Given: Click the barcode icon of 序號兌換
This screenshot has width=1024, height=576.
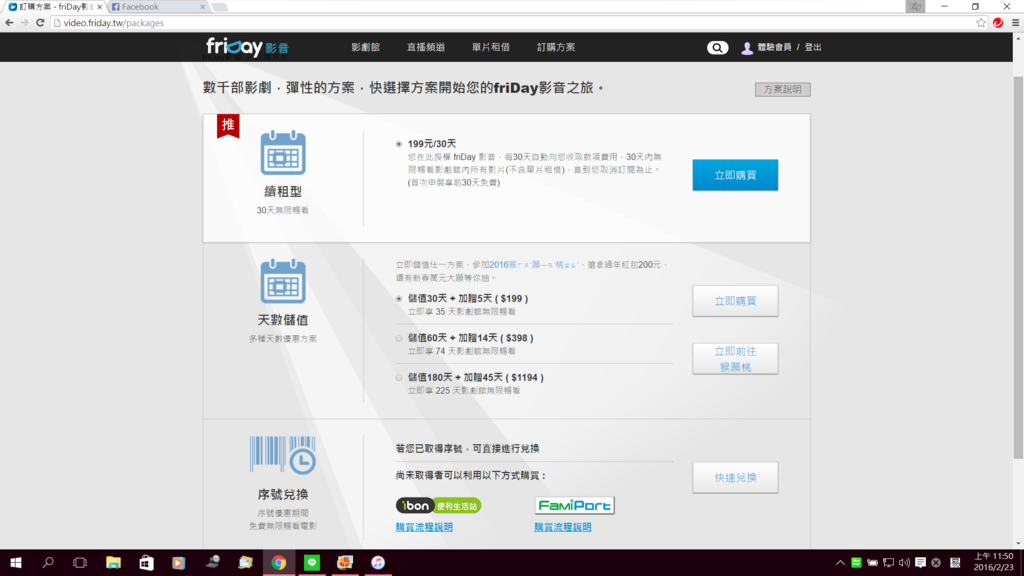Looking at the screenshot, I should click(283, 455).
